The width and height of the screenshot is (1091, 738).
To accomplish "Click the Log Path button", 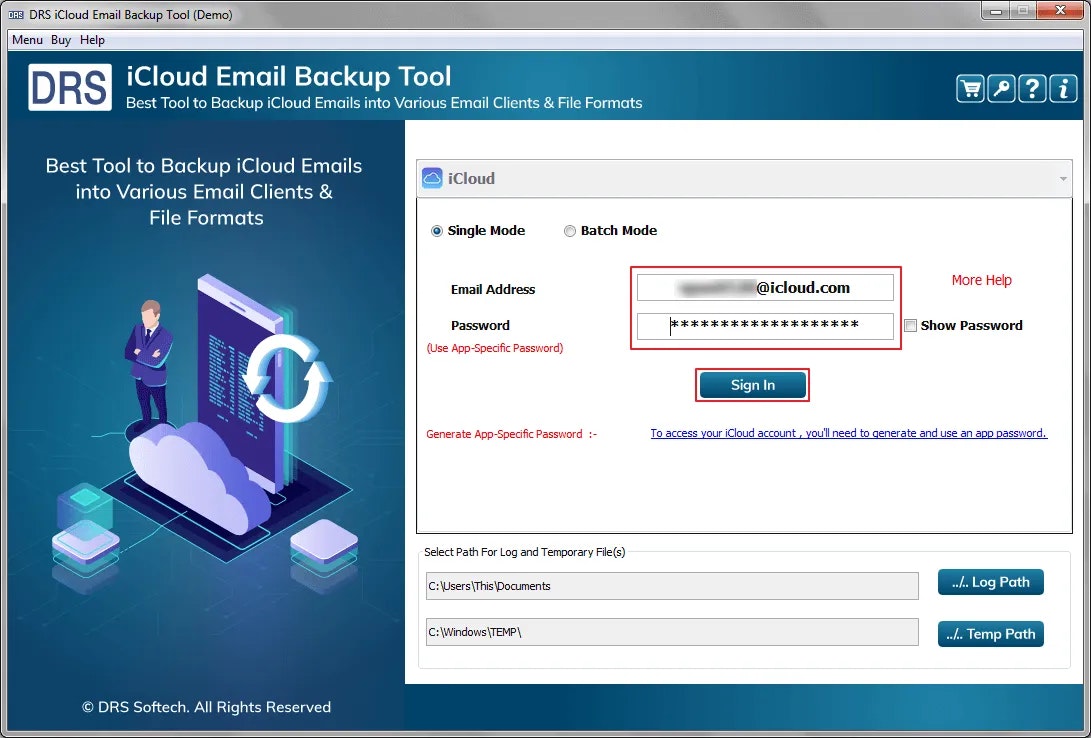I will [x=990, y=582].
